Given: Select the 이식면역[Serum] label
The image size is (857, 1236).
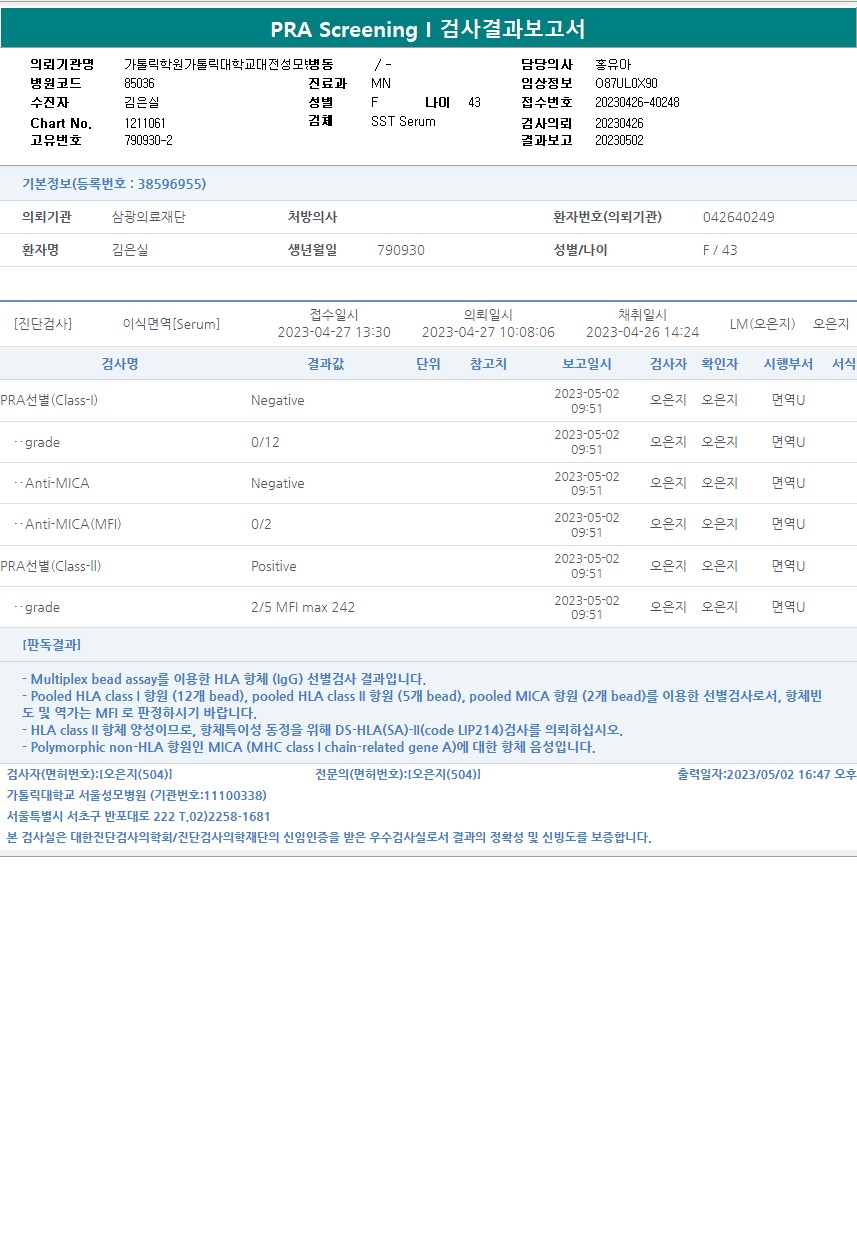Looking at the screenshot, I should [x=171, y=324].
